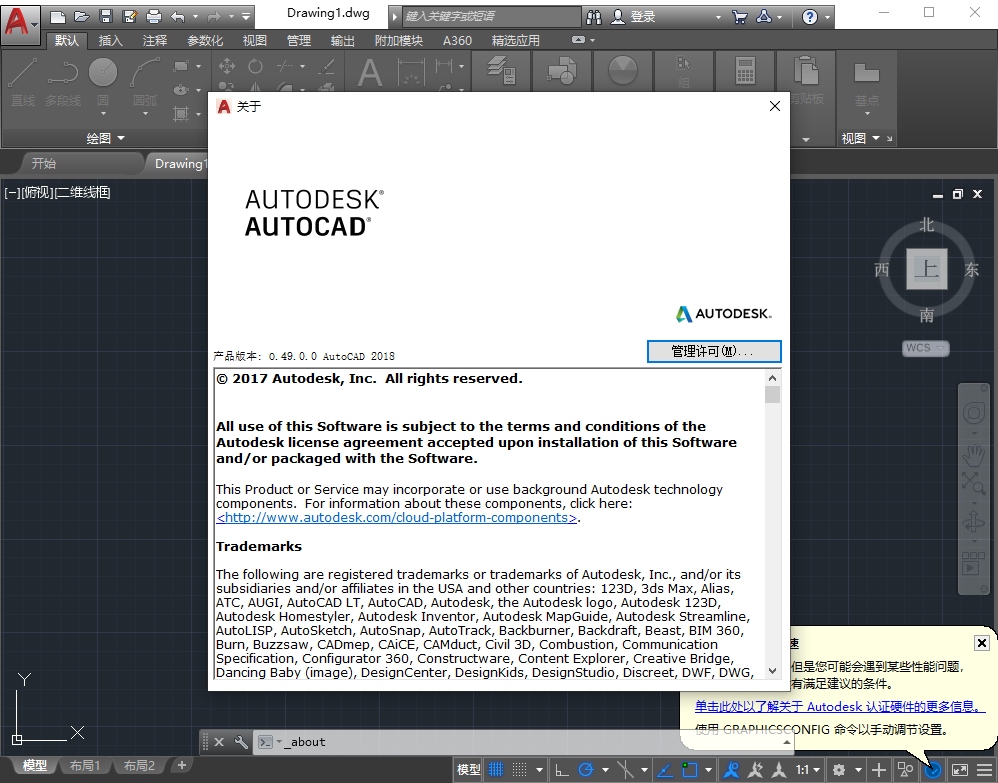Toggle the drawing grid display
Image resolution: width=998 pixels, height=783 pixels.
click(496, 769)
